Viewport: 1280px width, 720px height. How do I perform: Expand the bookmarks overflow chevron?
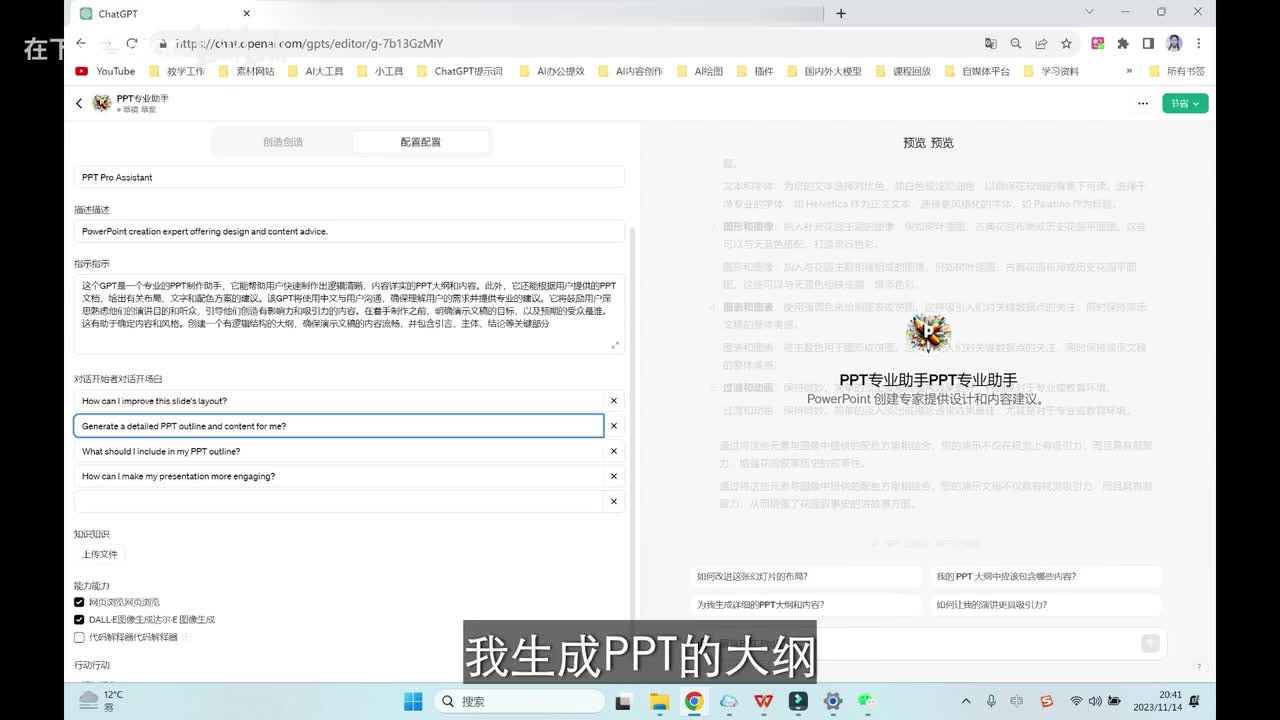pyautogui.click(x=1129, y=71)
